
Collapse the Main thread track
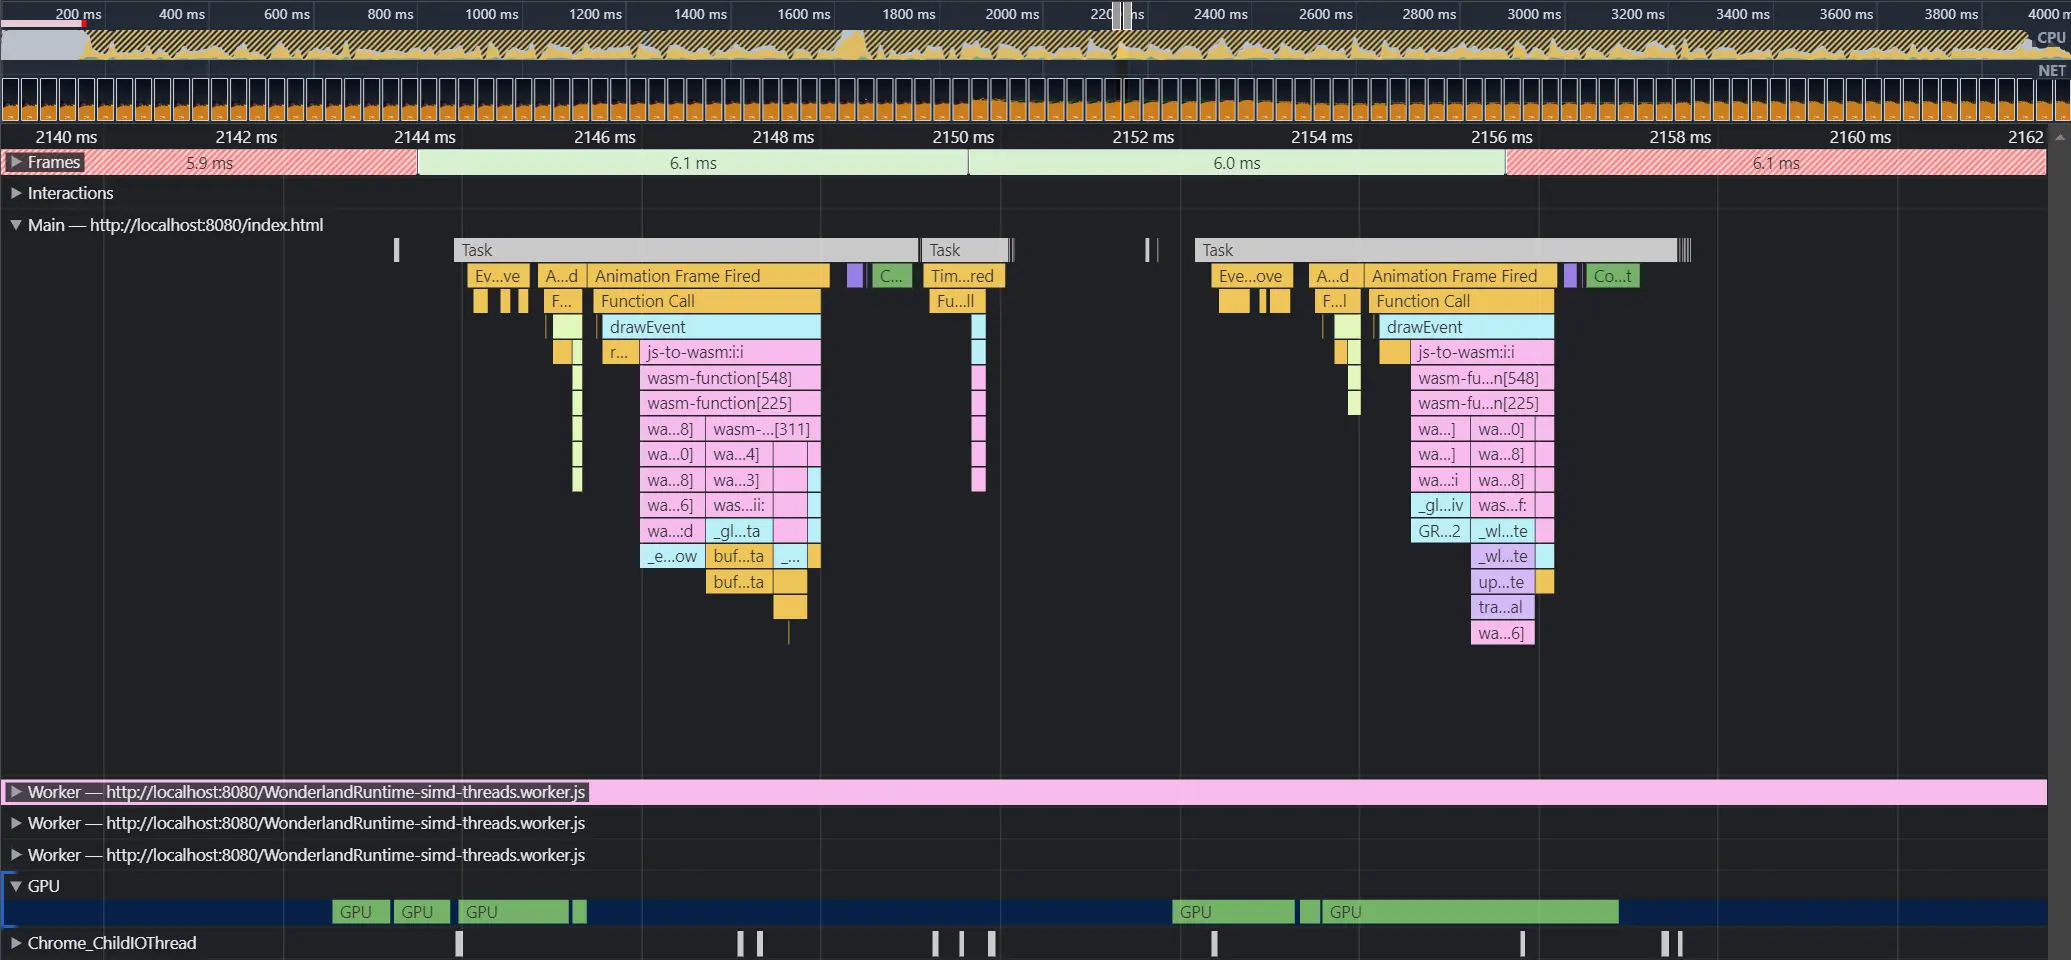16,225
